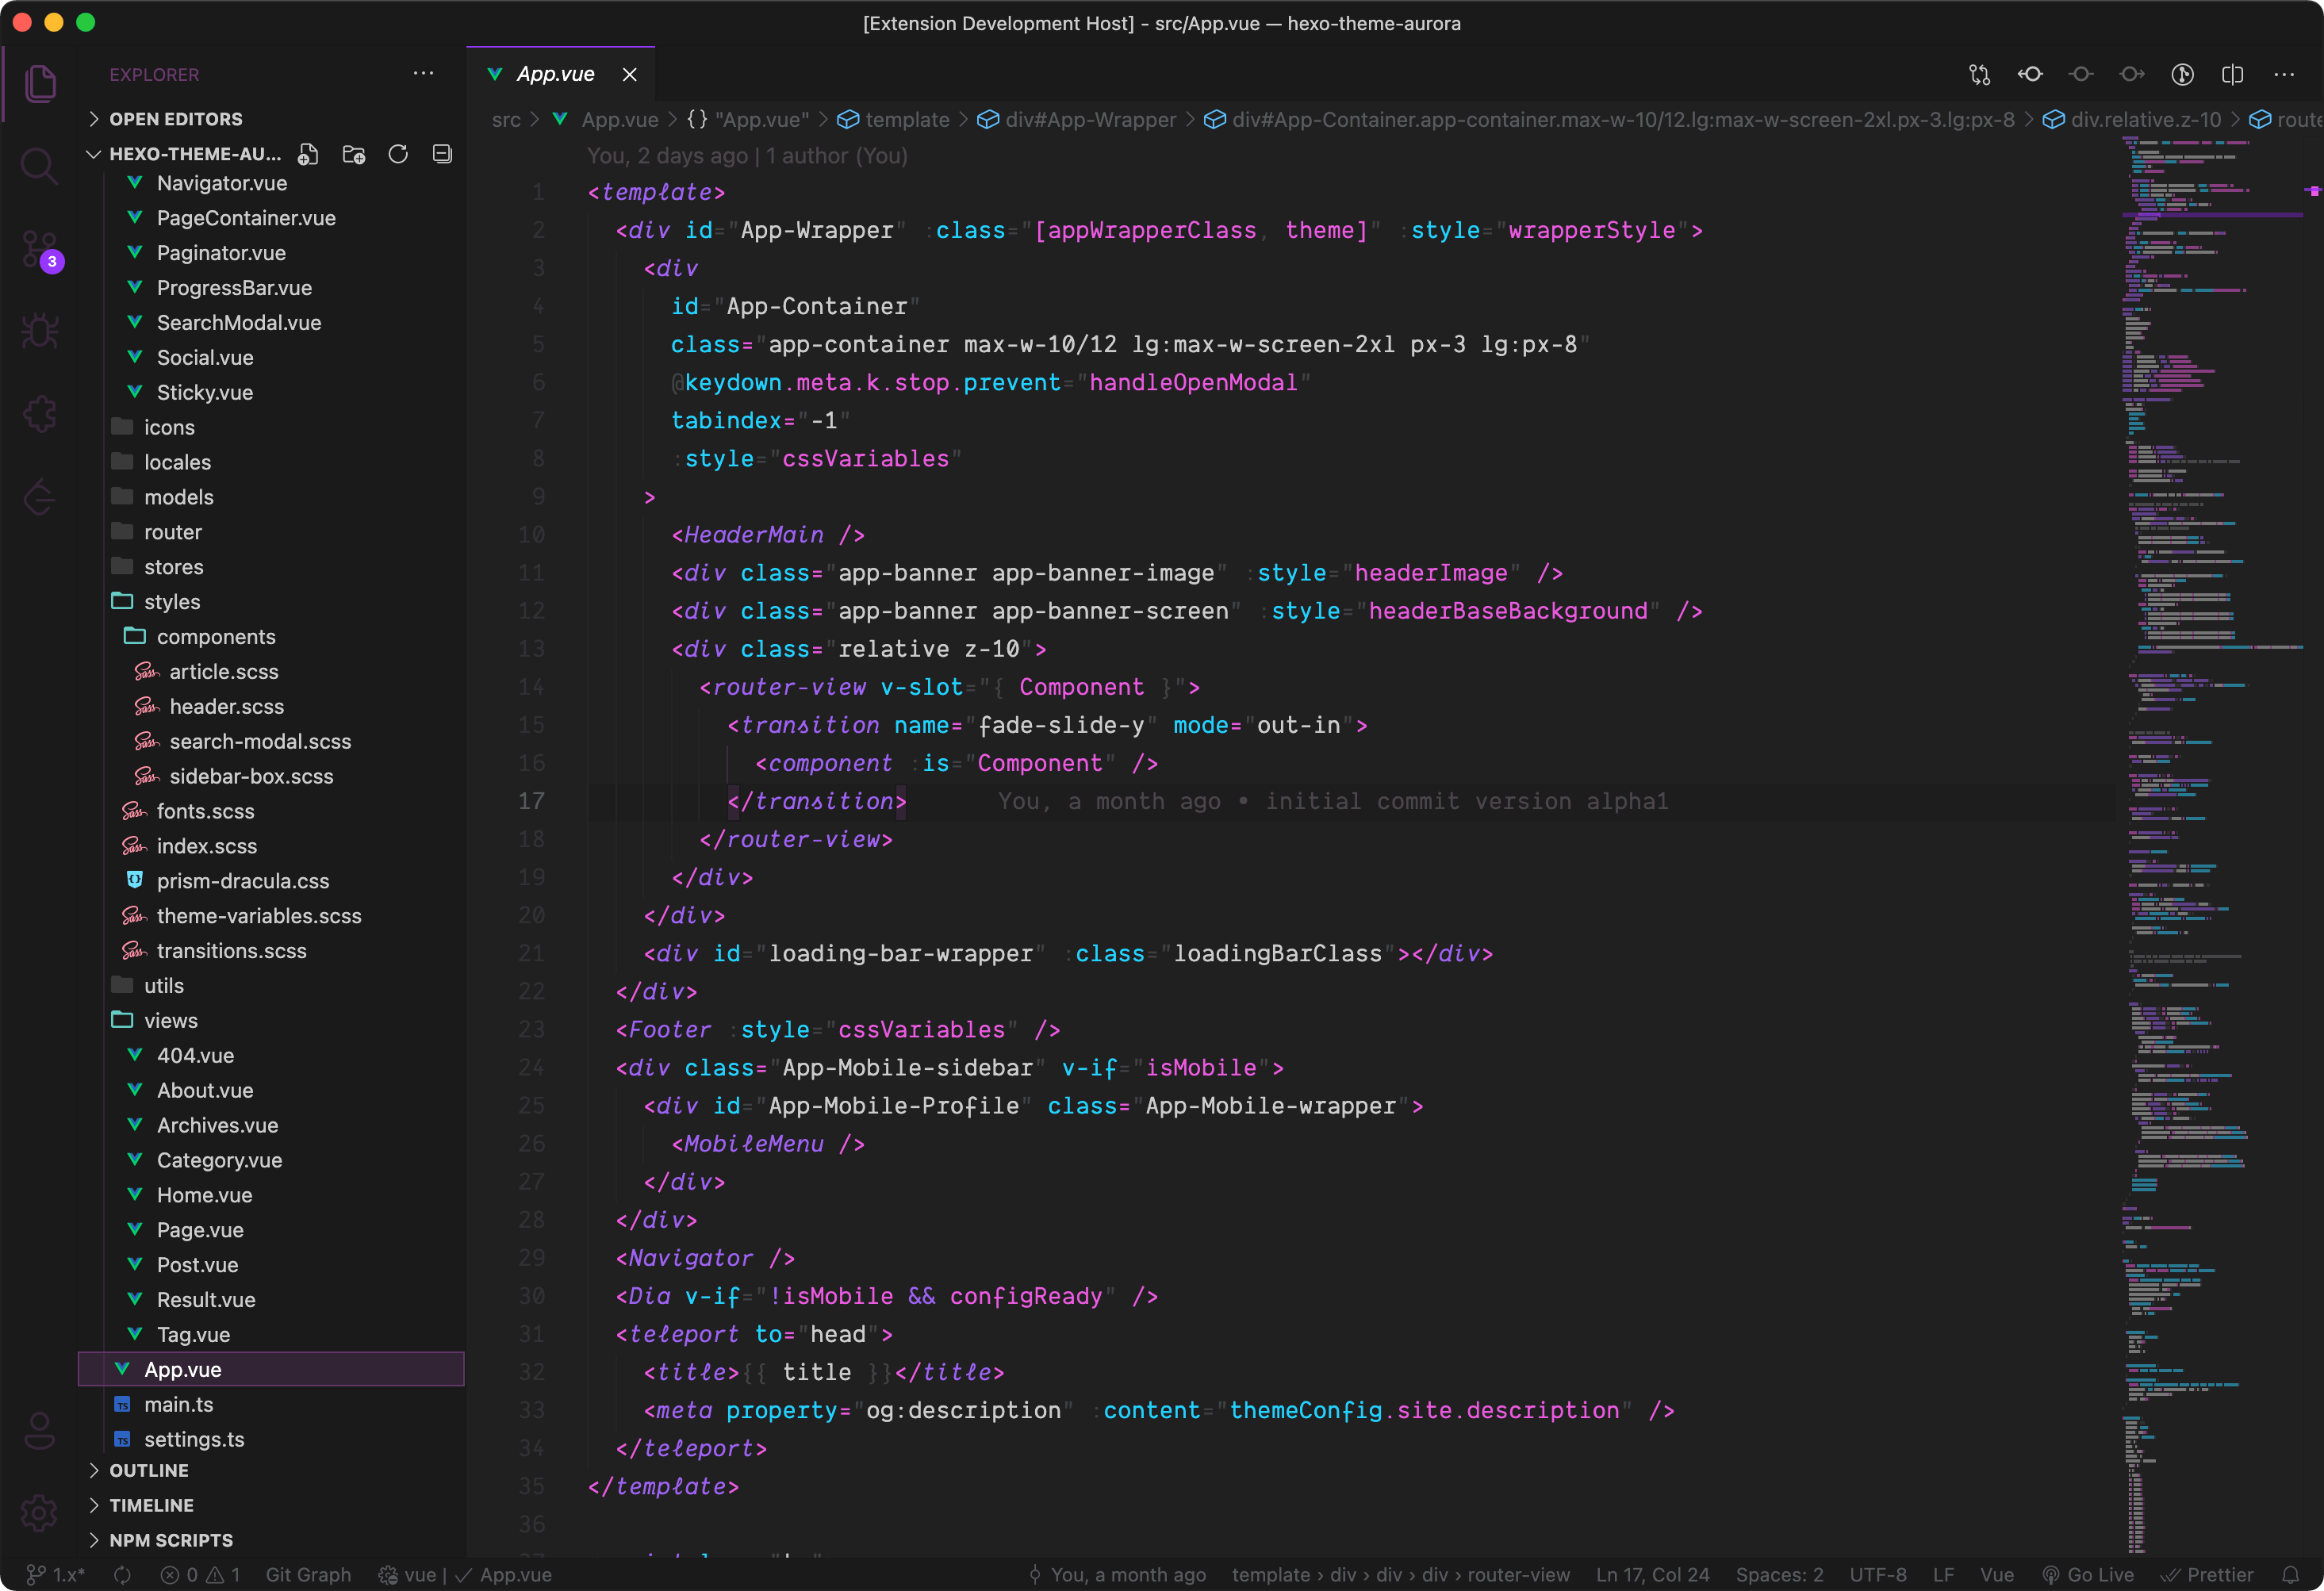Click the sync changes icon in status bar
2324x1591 pixels.
[123, 1575]
